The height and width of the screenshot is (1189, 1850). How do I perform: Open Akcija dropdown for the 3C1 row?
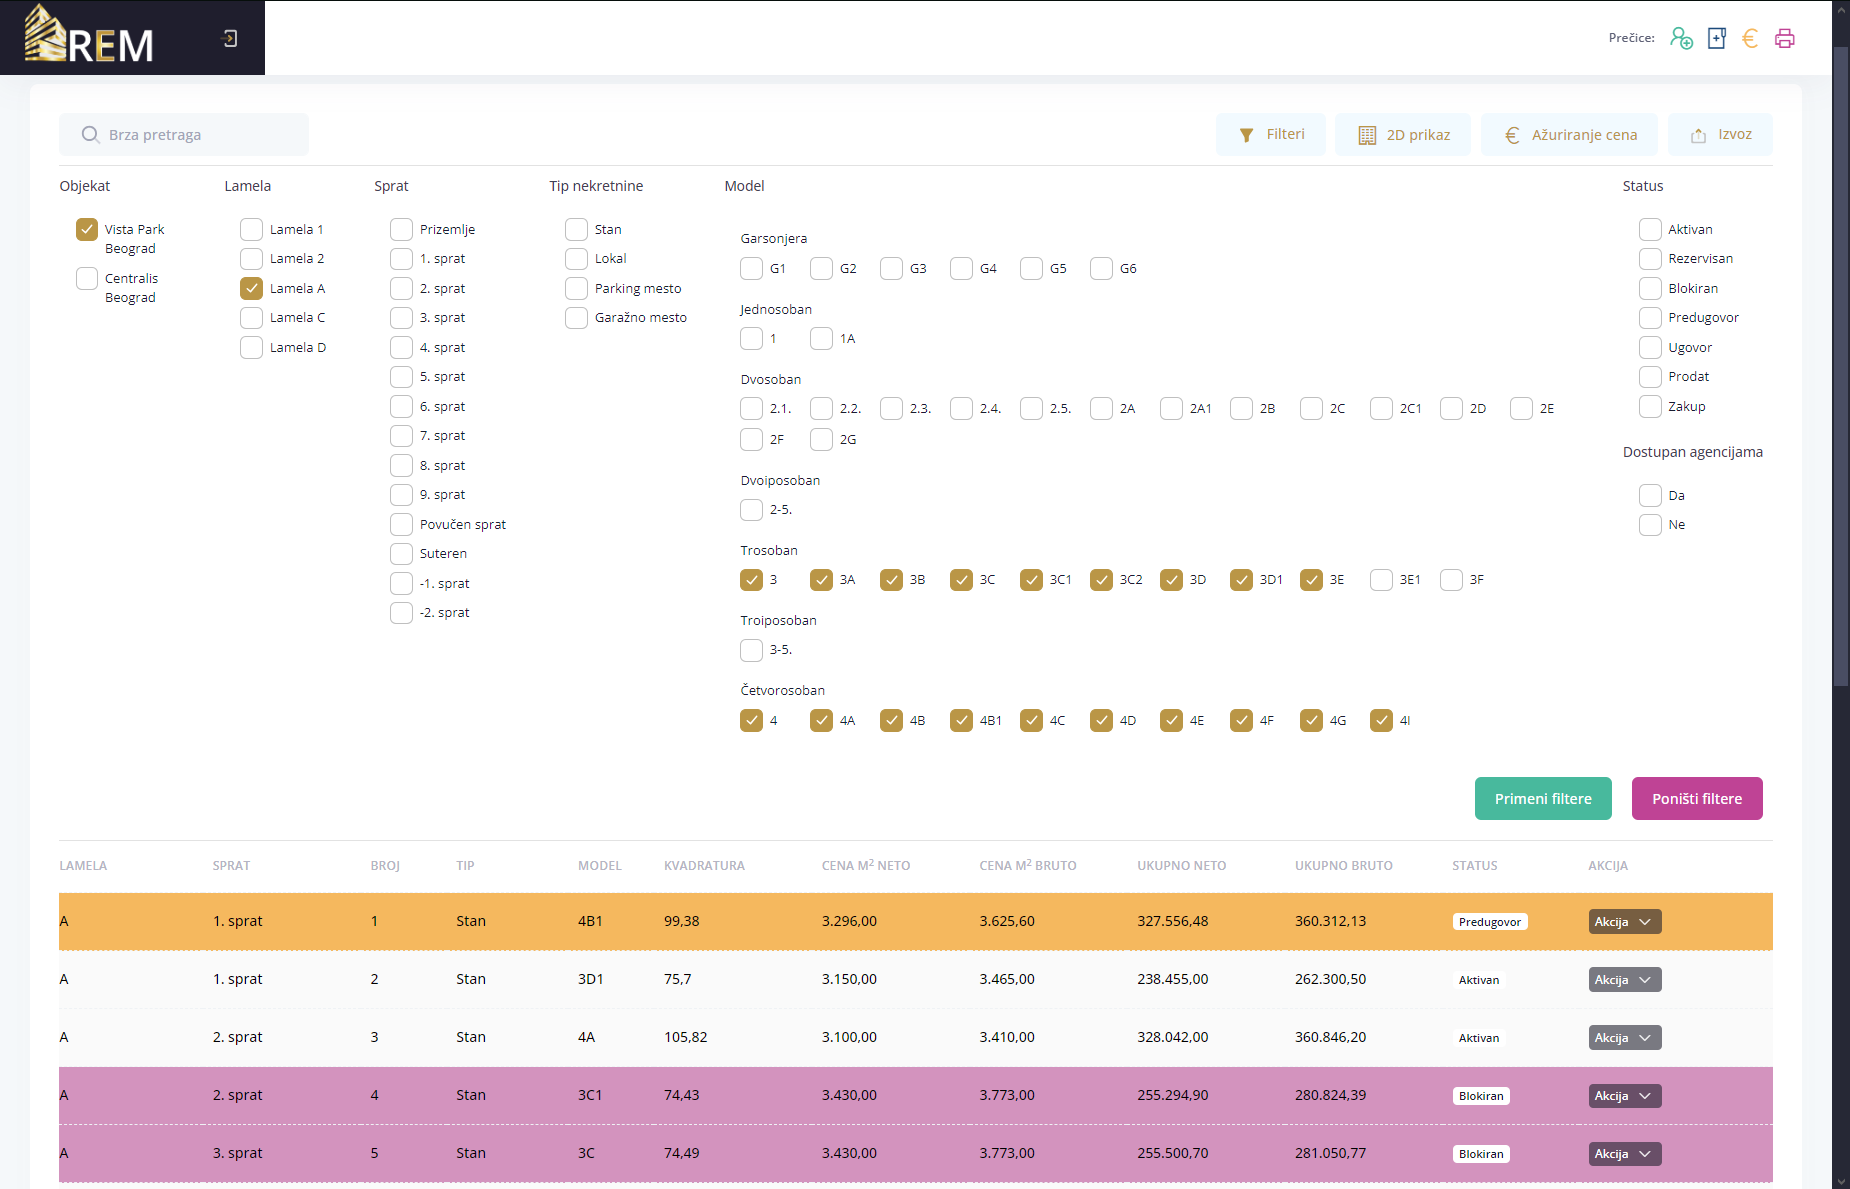[x=1624, y=1096]
